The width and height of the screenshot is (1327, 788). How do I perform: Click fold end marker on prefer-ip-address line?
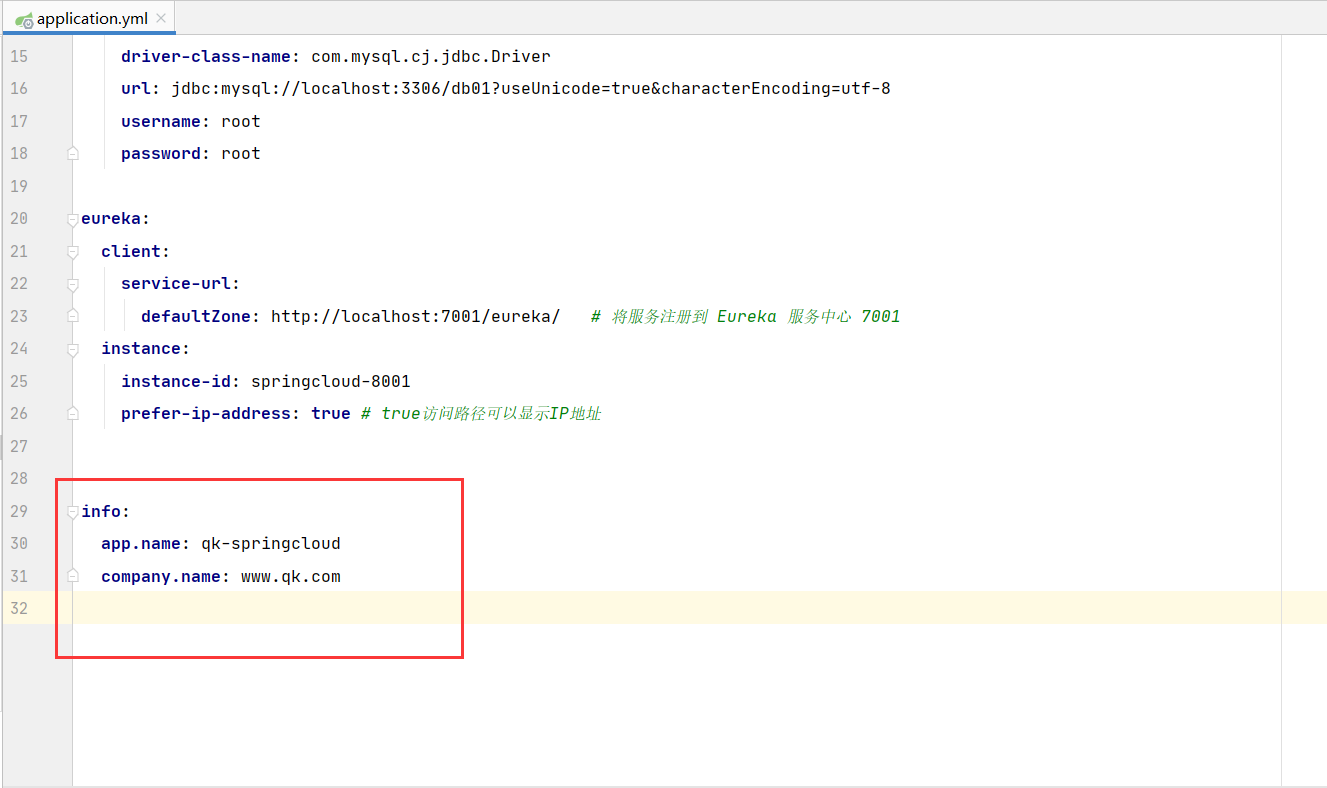pyautogui.click(x=72, y=414)
